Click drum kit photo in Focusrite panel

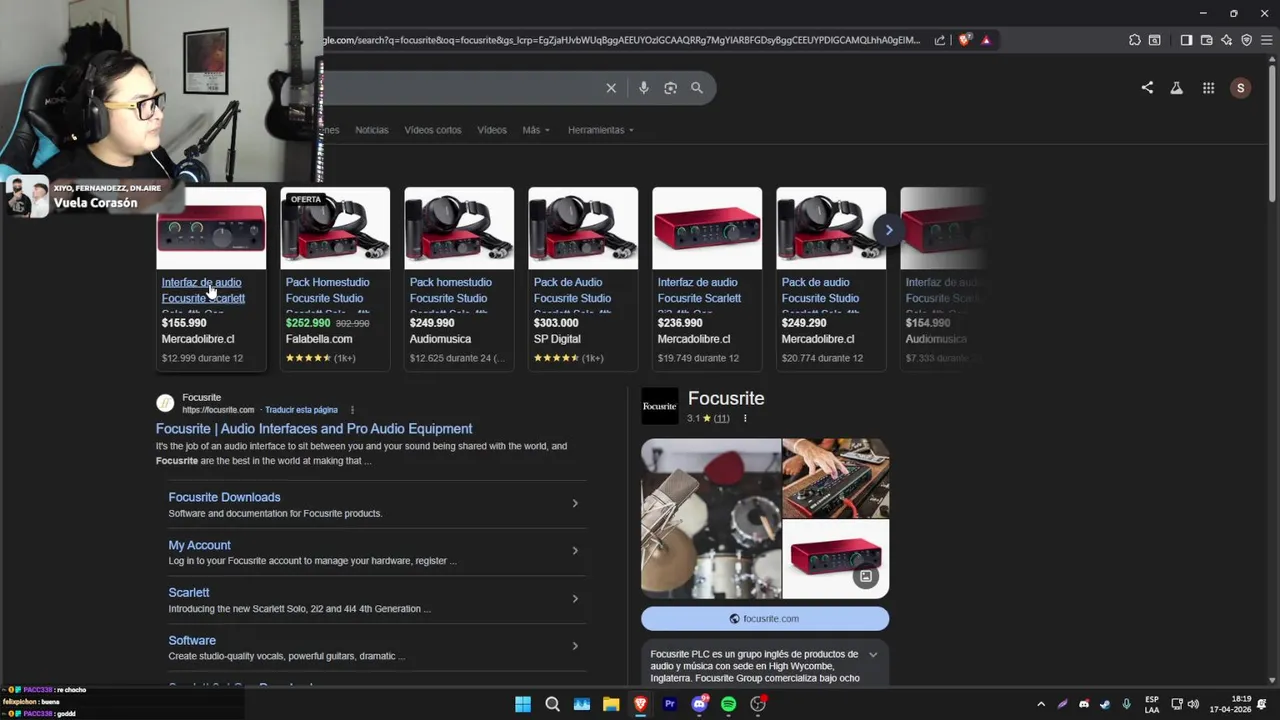pos(711,518)
